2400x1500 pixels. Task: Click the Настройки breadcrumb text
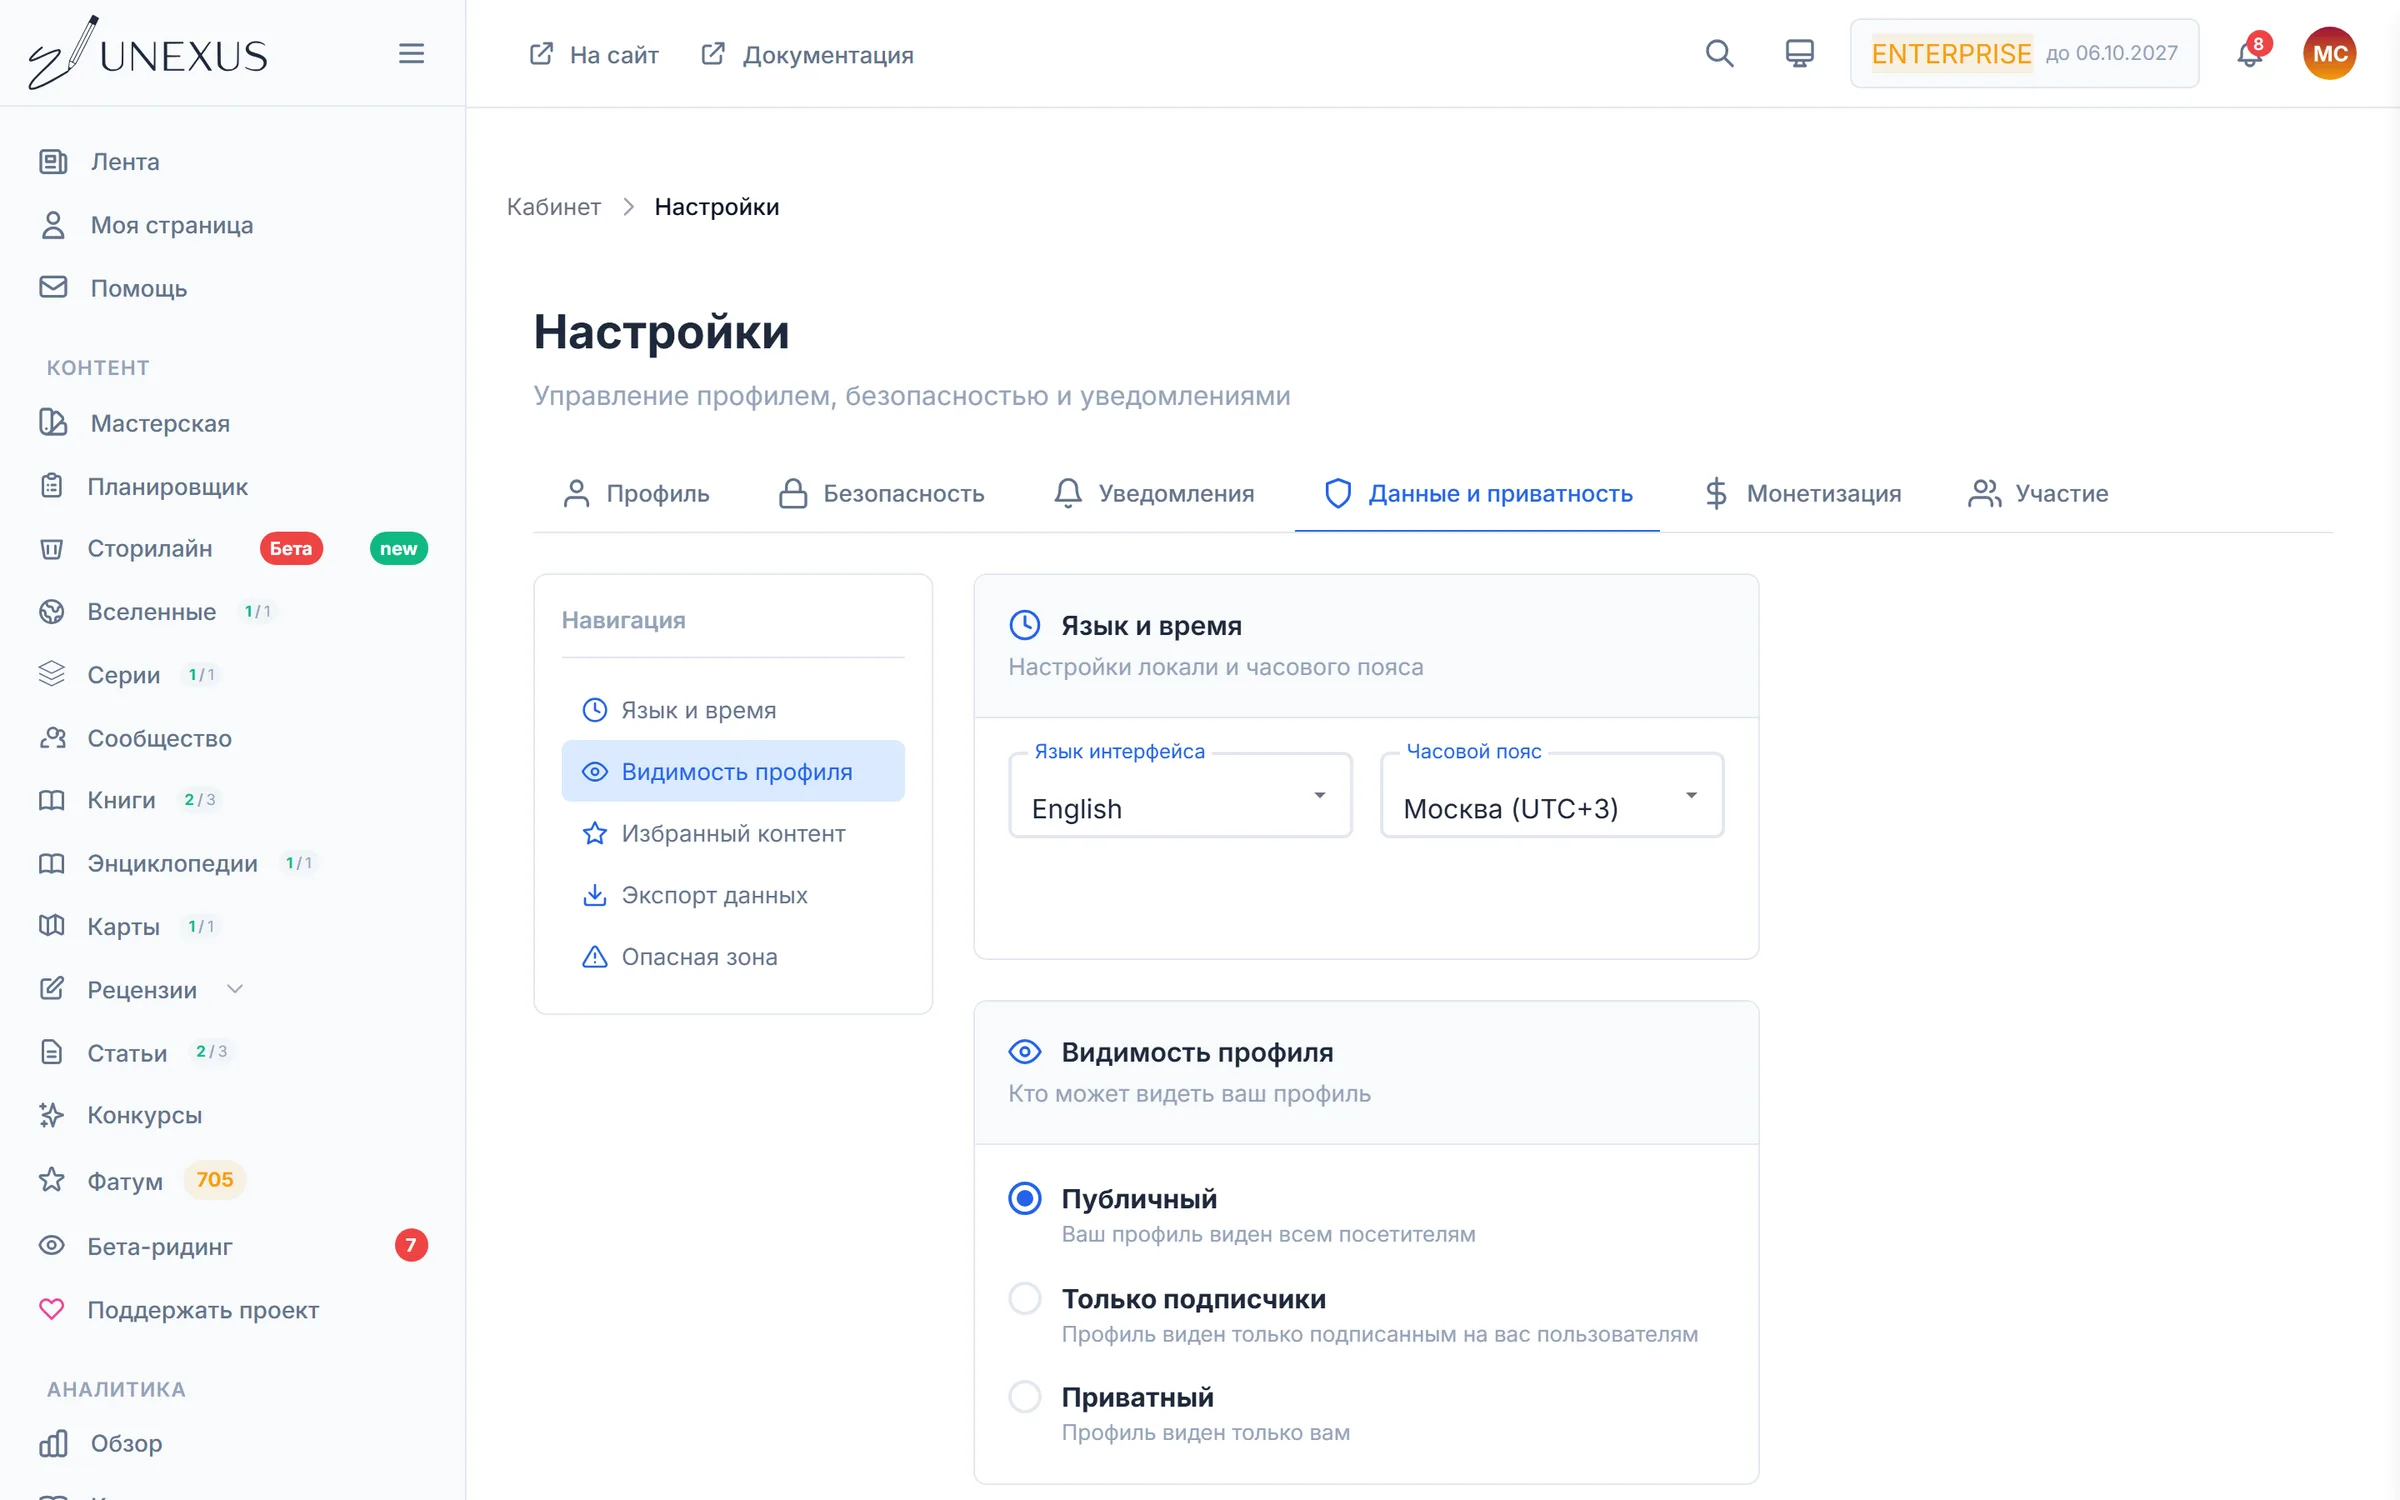(717, 207)
